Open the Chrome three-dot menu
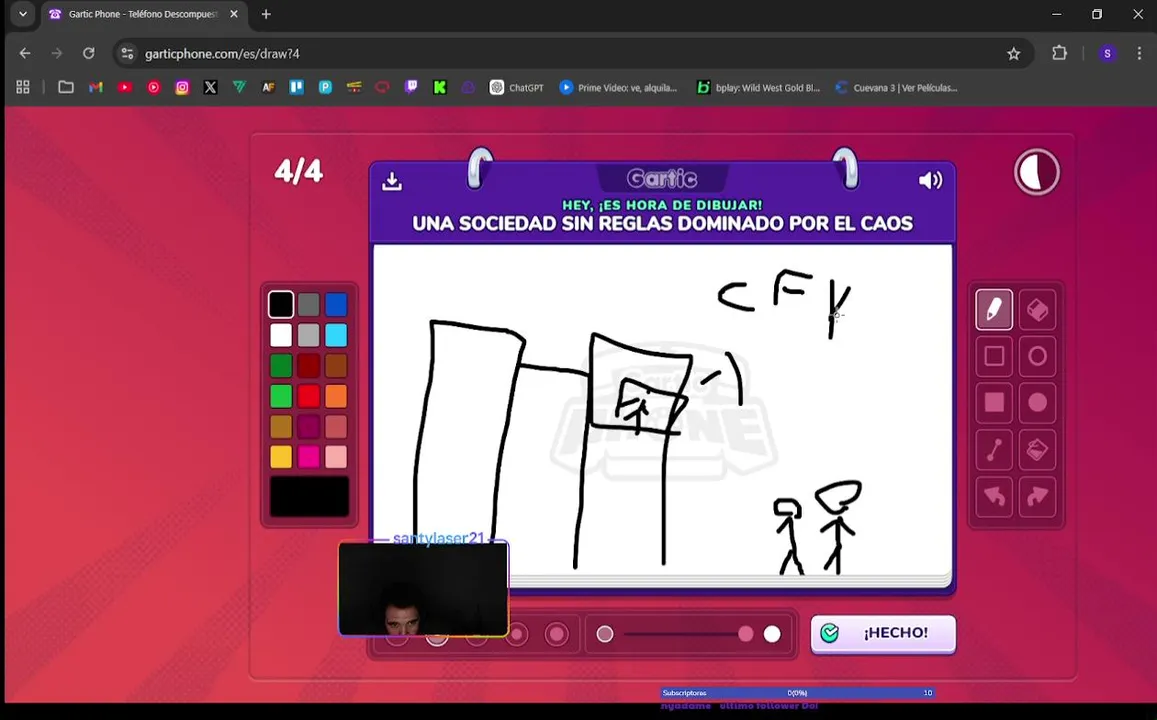 (1139, 54)
